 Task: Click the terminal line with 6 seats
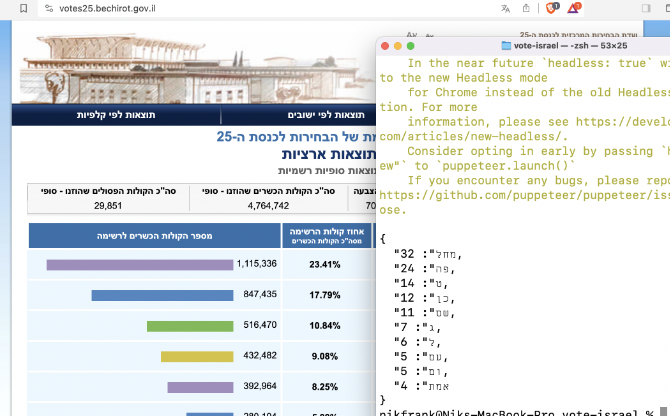pos(417,342)
